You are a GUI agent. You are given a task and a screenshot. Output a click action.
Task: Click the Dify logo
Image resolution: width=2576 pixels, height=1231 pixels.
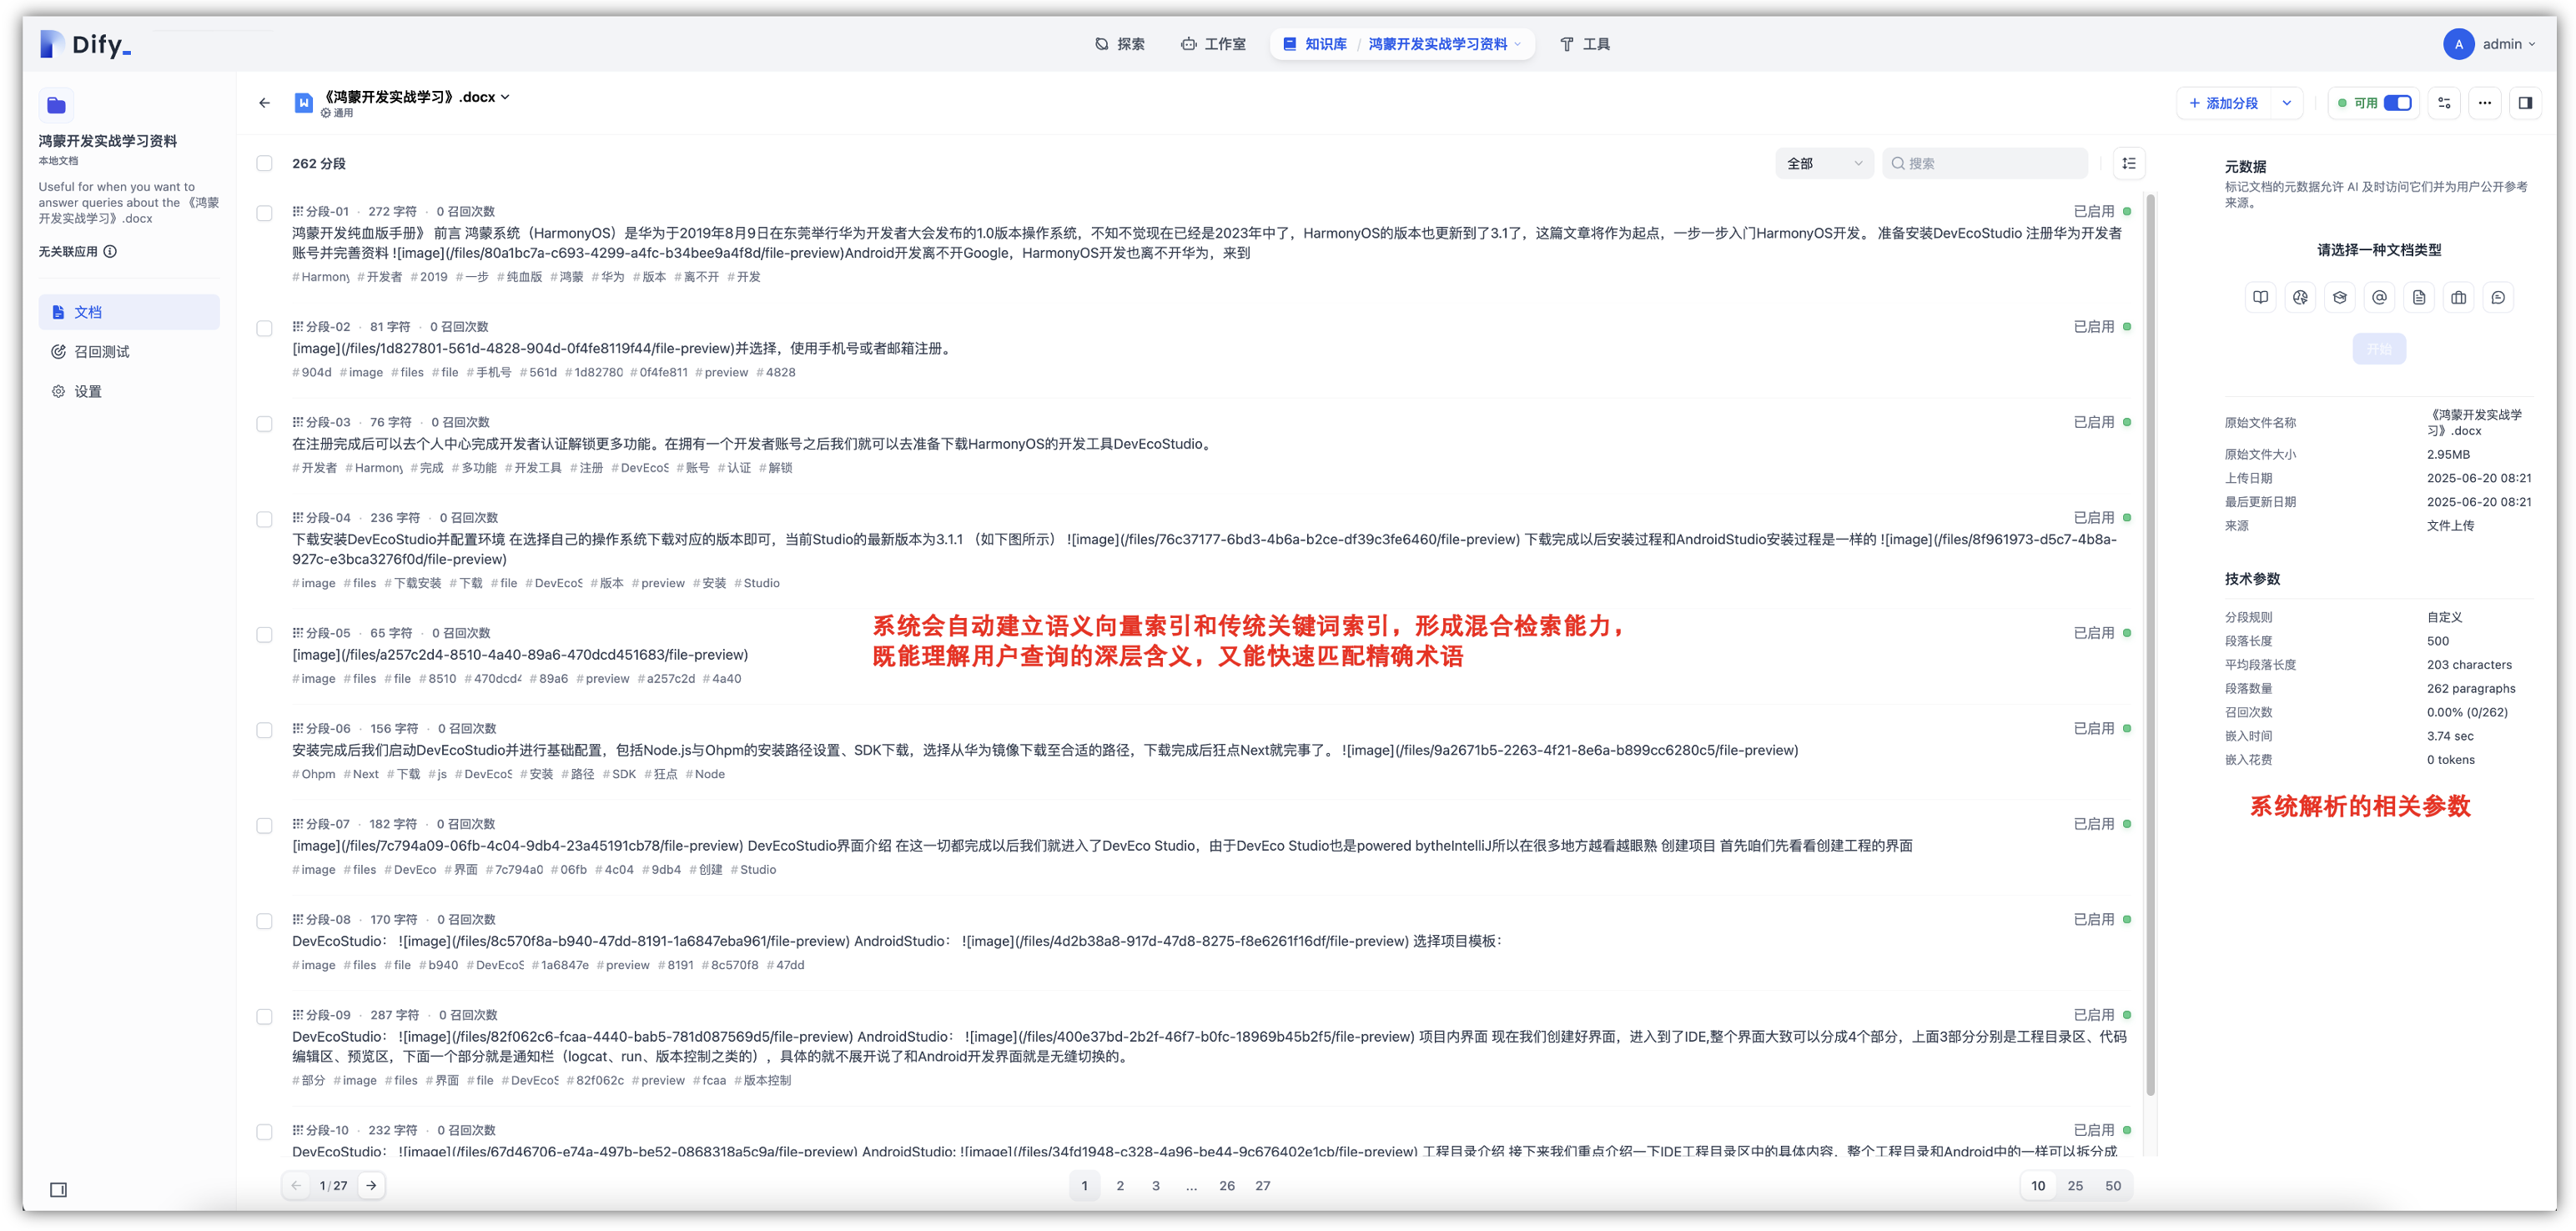click(x=85, y=44)
